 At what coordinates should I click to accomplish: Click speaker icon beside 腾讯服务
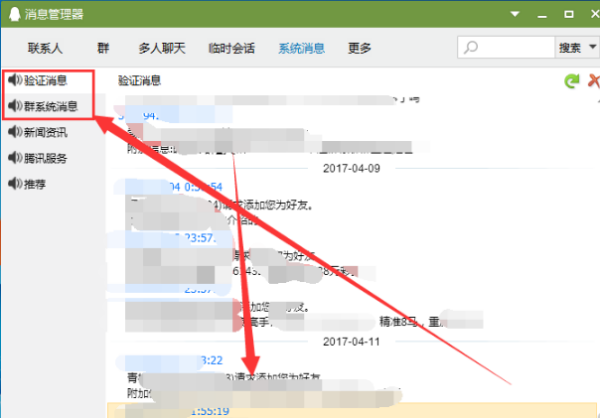pos(15,158)
